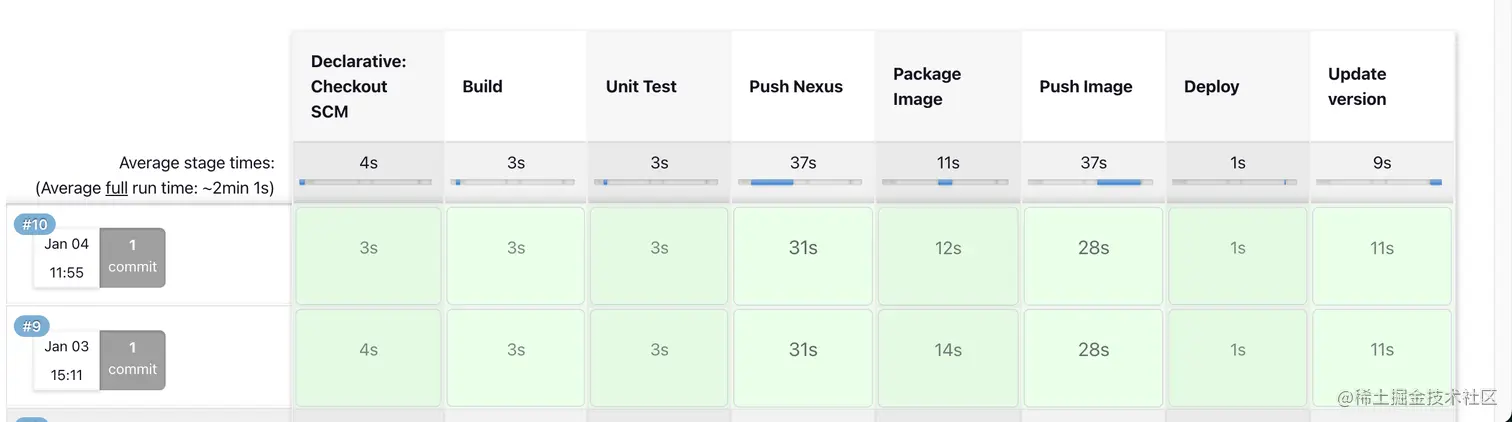Open build #9 Update version 11s cell
This screenshot has height=422, width=1512.
click(1381, 357)
